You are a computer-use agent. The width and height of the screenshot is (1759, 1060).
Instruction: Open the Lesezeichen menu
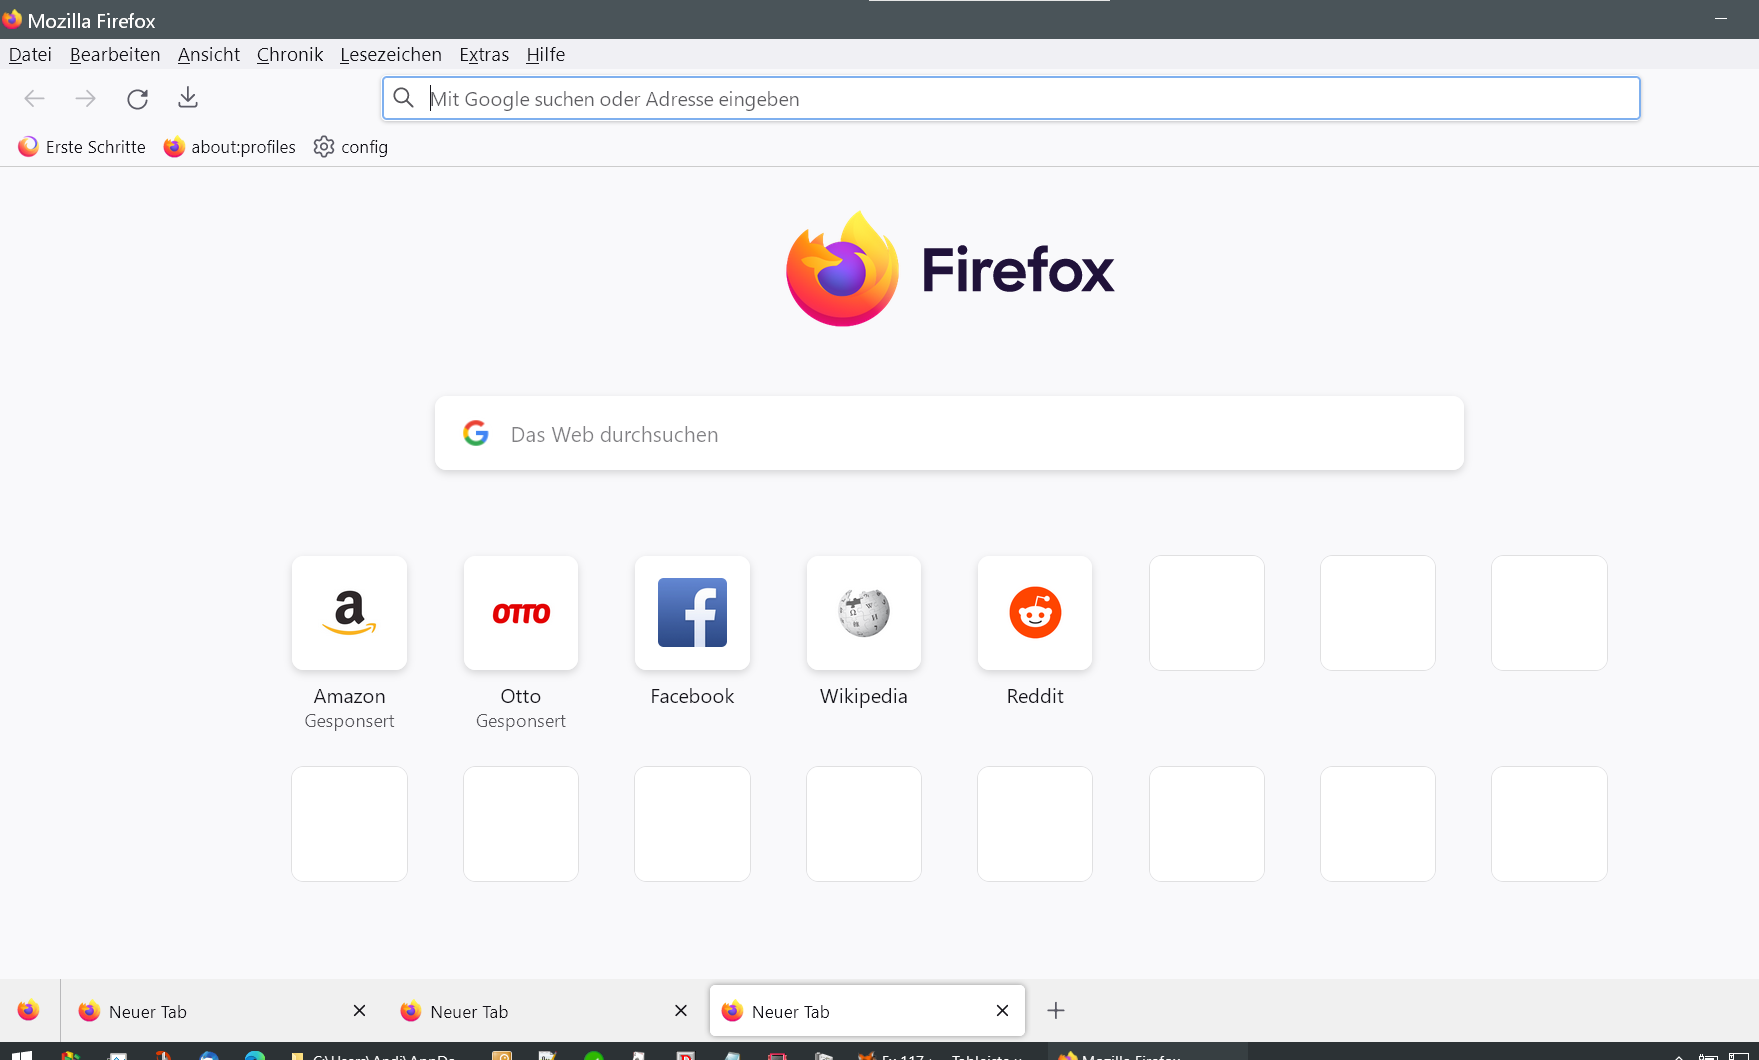391,55
